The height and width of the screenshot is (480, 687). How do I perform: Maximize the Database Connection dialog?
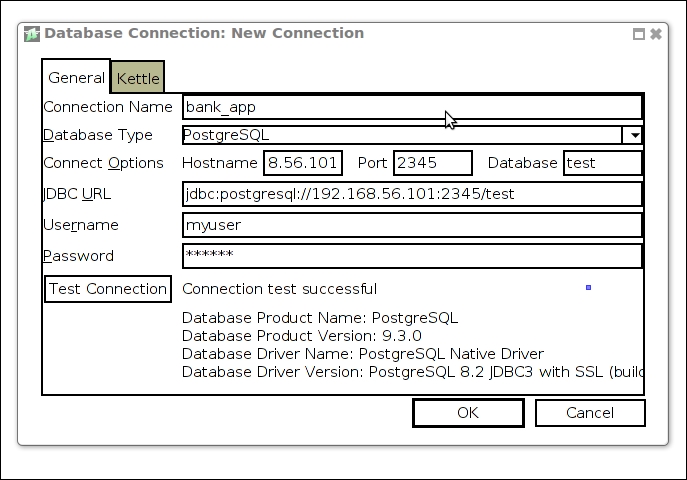(639, 34)
